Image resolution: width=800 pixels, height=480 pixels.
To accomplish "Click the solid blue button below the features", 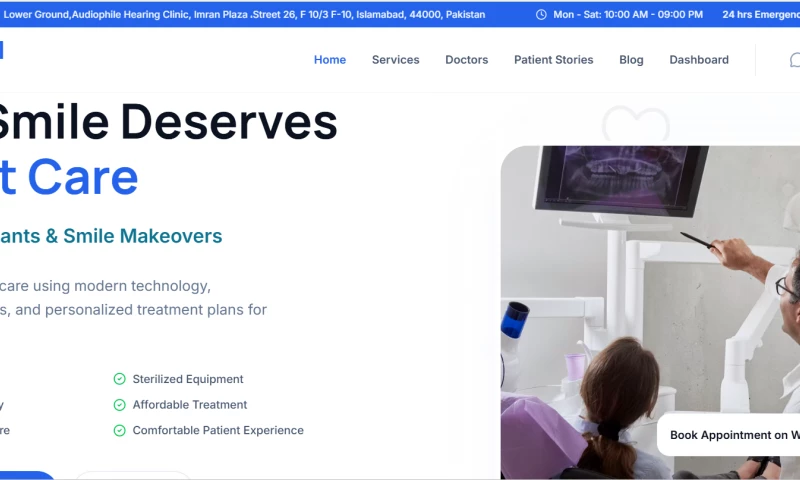I will pyautogui.click(x=27, y=475).
